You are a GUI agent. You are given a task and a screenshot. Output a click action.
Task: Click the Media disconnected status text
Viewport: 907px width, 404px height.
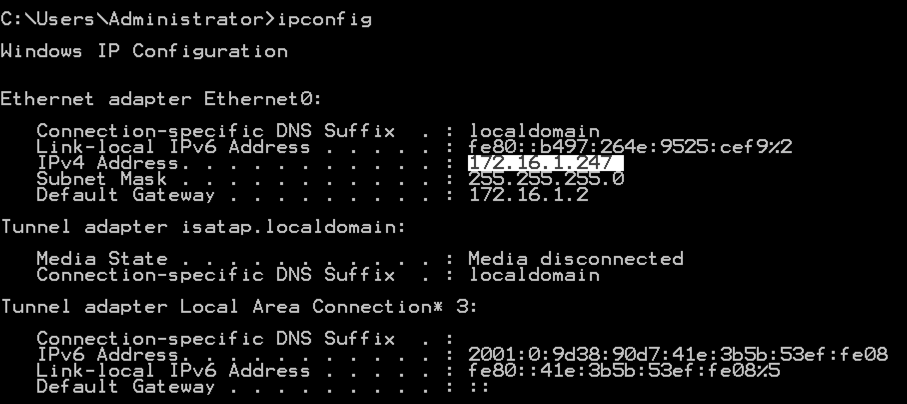click(x=575, y=258)
